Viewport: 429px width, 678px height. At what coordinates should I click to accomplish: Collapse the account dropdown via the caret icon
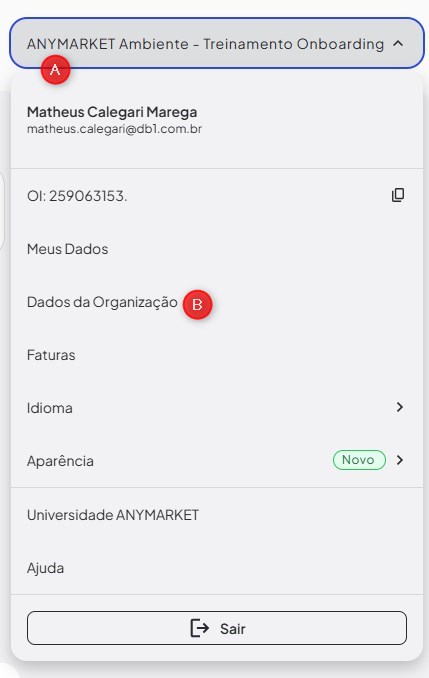click(x=398, y=43)
